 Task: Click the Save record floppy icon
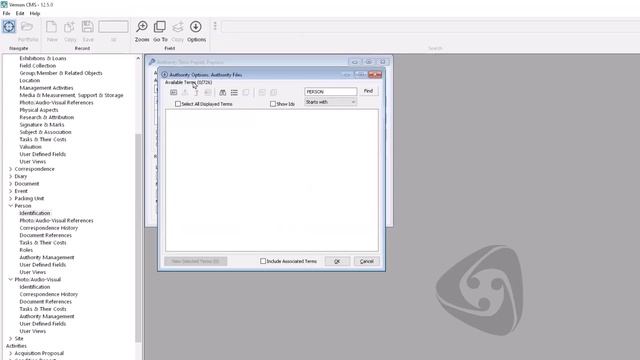click(x=87, y=27)
